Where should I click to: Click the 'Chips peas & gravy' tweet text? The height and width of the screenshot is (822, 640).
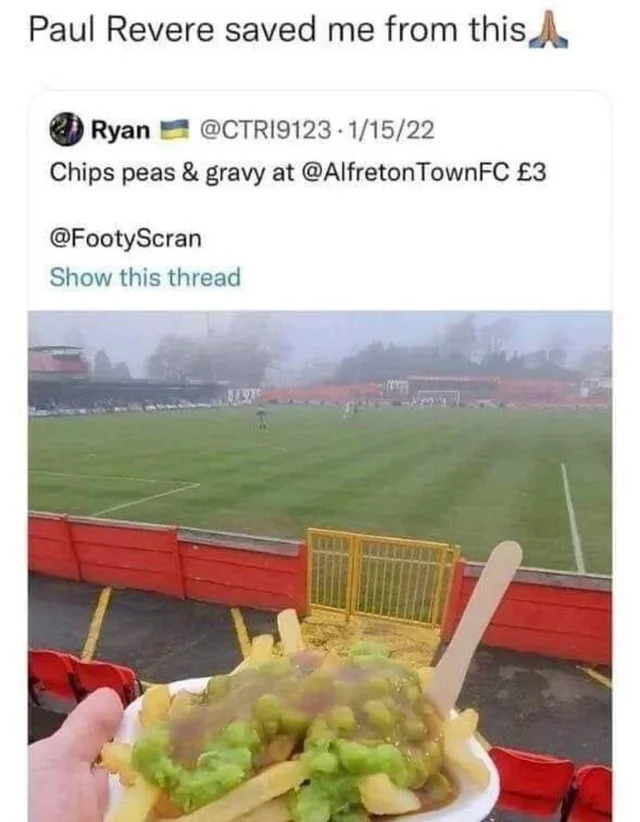coord(298,172)
